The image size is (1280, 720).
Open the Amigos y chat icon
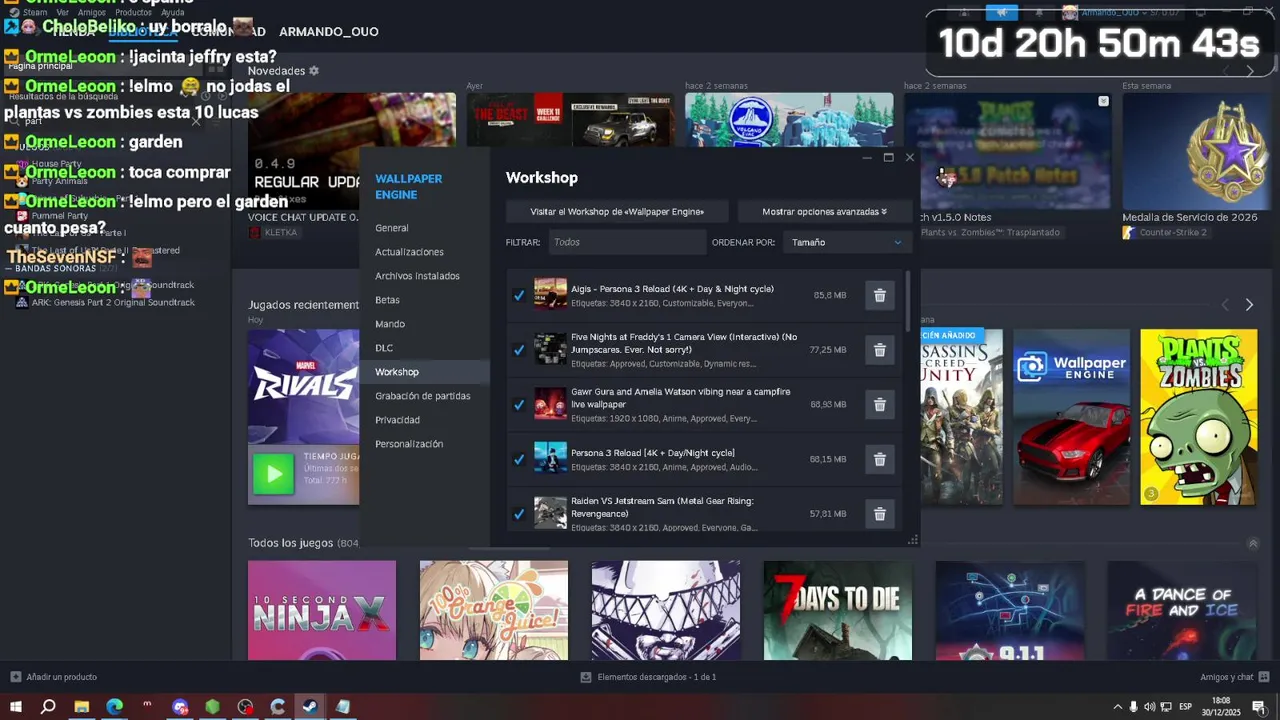click(1265, 677)
